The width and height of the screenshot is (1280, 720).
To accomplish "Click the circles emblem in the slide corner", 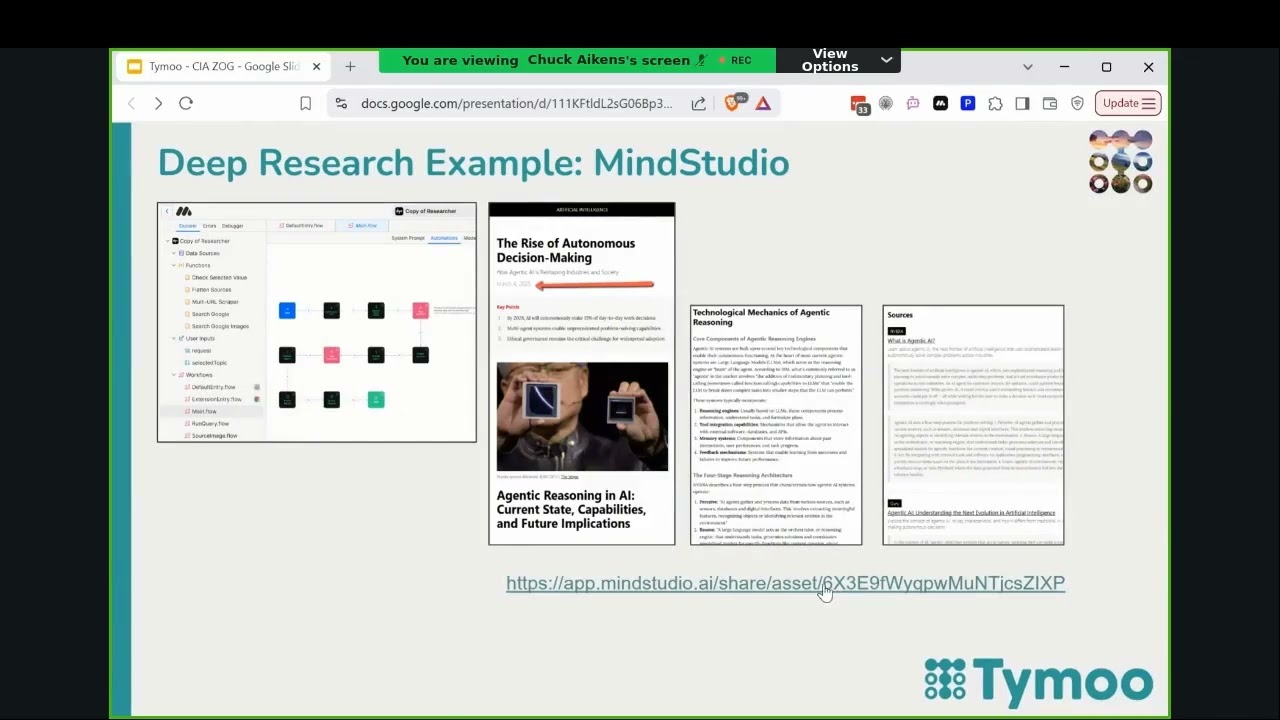I will click(x=1121, y=162).
